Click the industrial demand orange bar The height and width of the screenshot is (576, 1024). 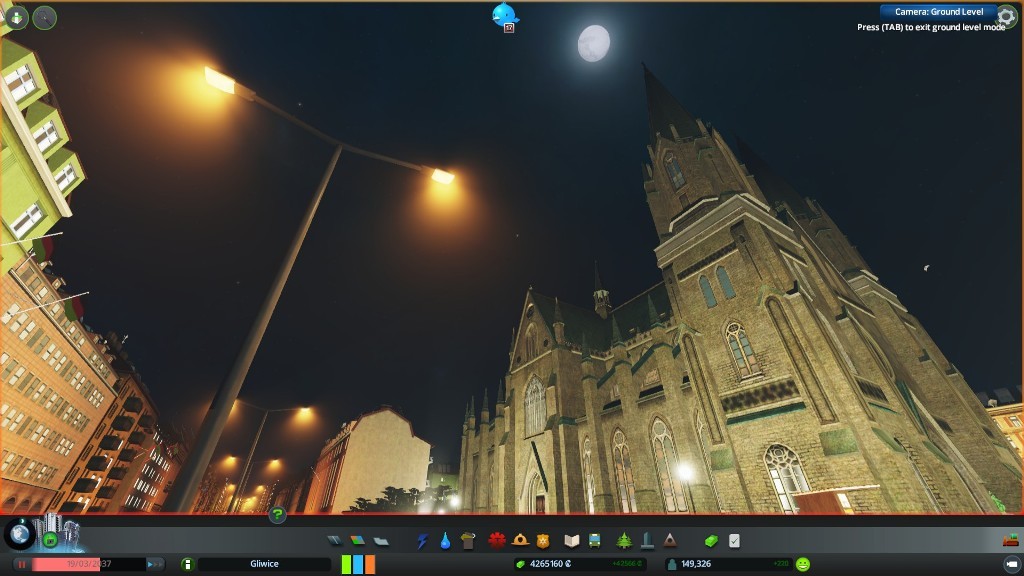(x=370, y=564)
